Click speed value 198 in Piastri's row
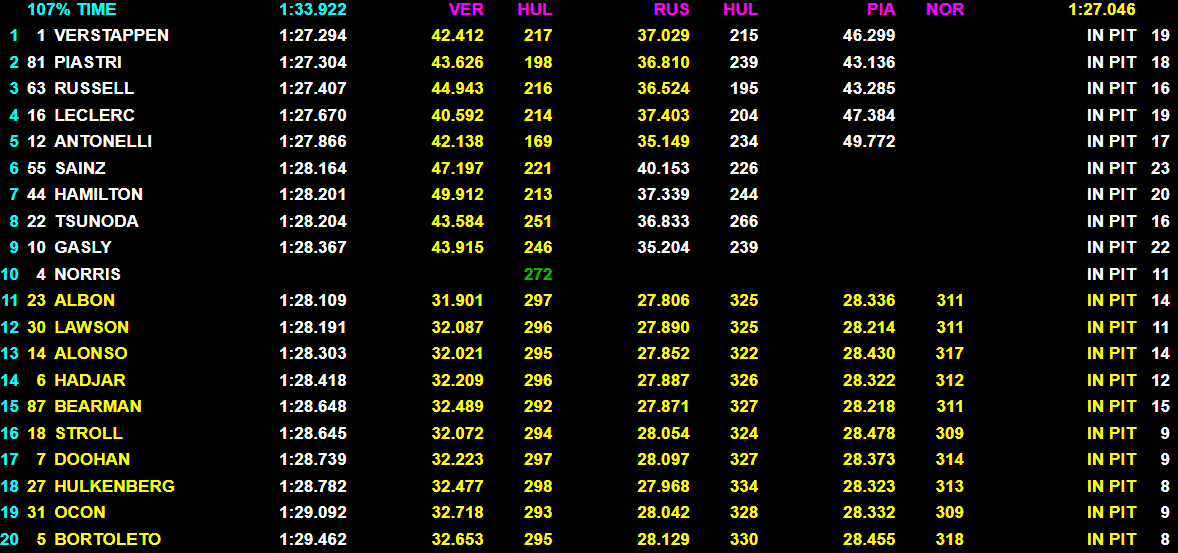 pos(538,62)
